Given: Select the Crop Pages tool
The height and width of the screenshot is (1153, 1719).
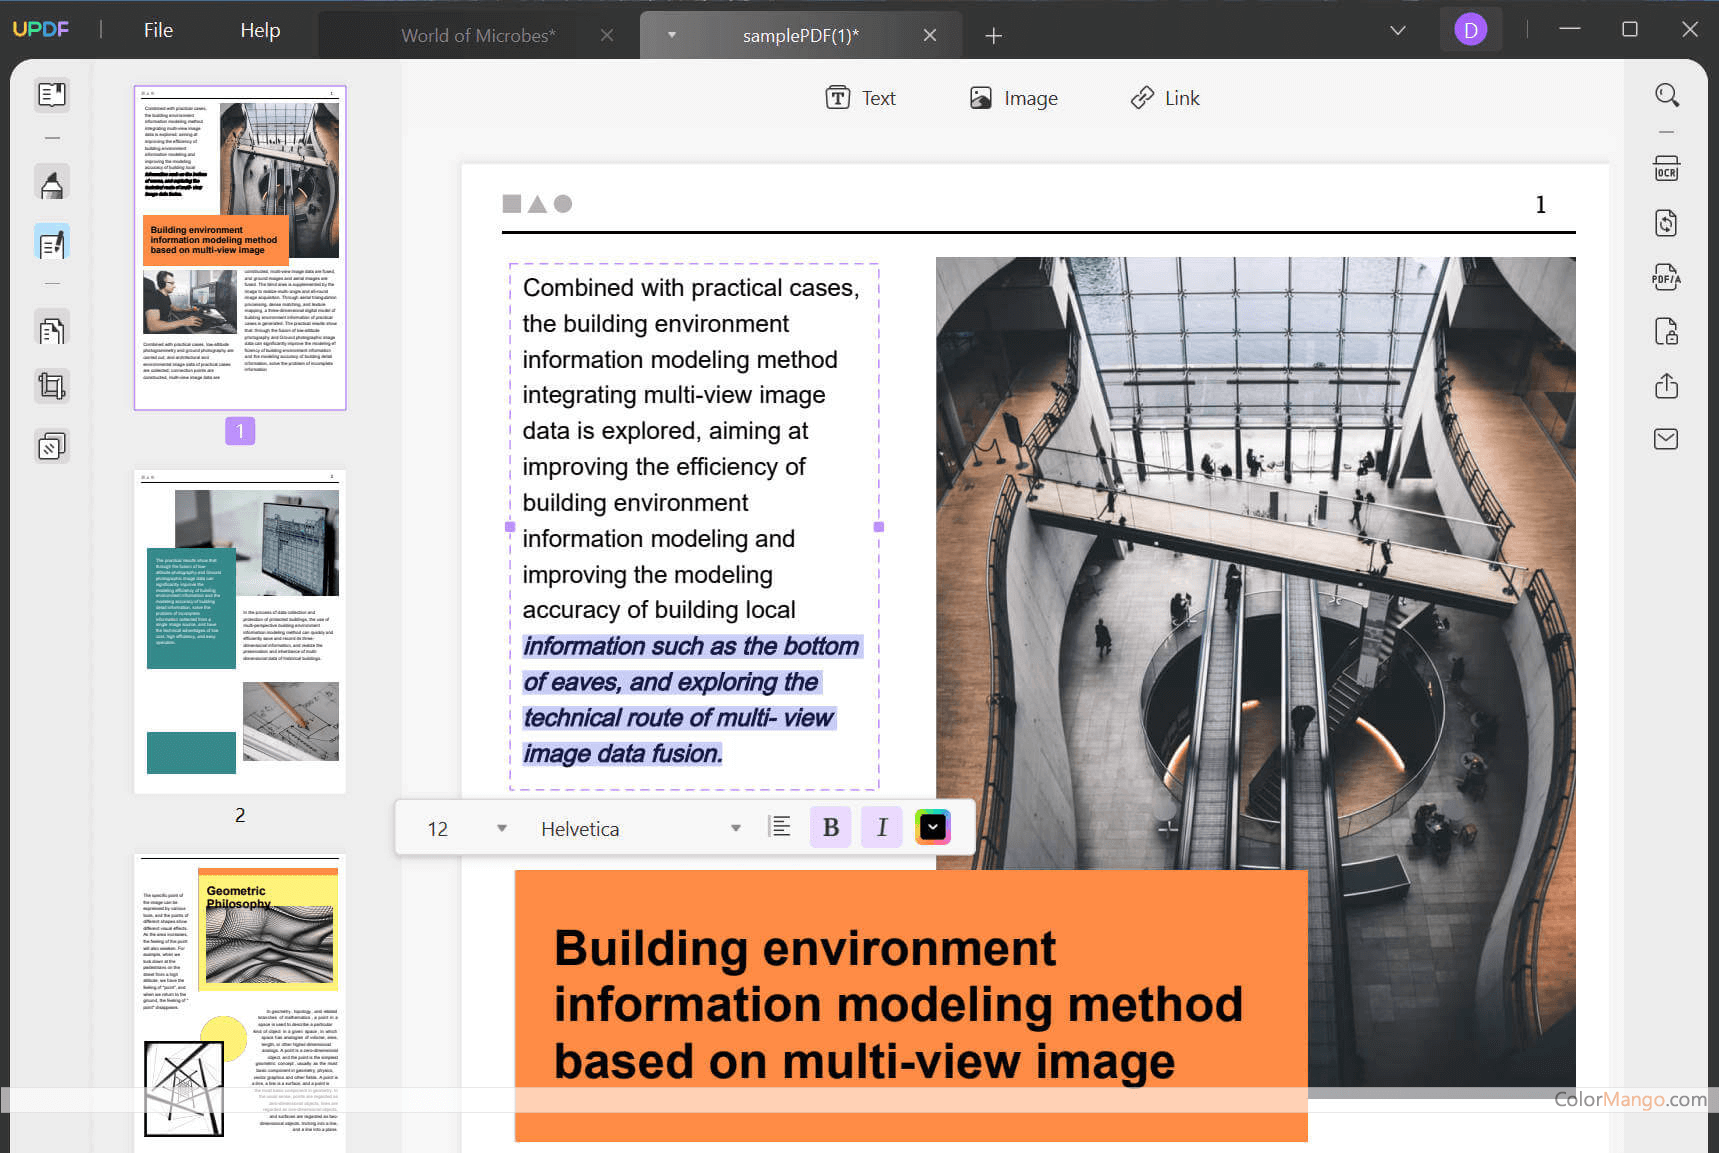Looking at the screenshot, I should click(52, 386).
